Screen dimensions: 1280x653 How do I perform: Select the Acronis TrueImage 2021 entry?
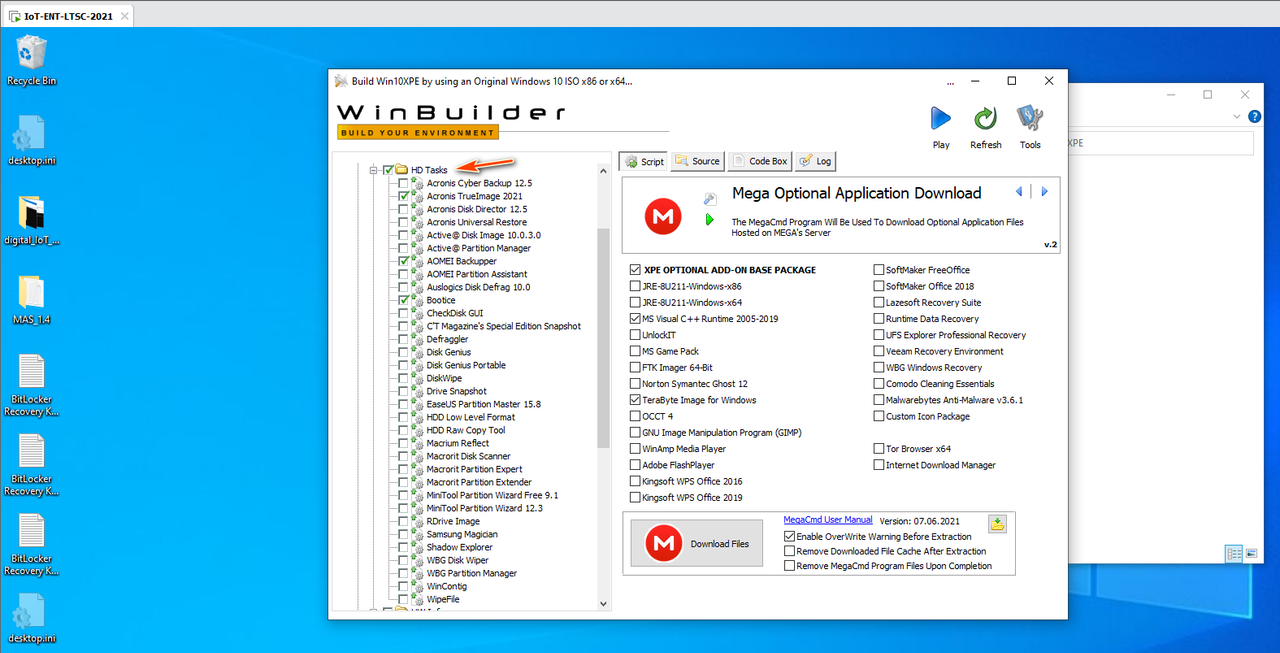pyautogui.click(x=475, y=196)
